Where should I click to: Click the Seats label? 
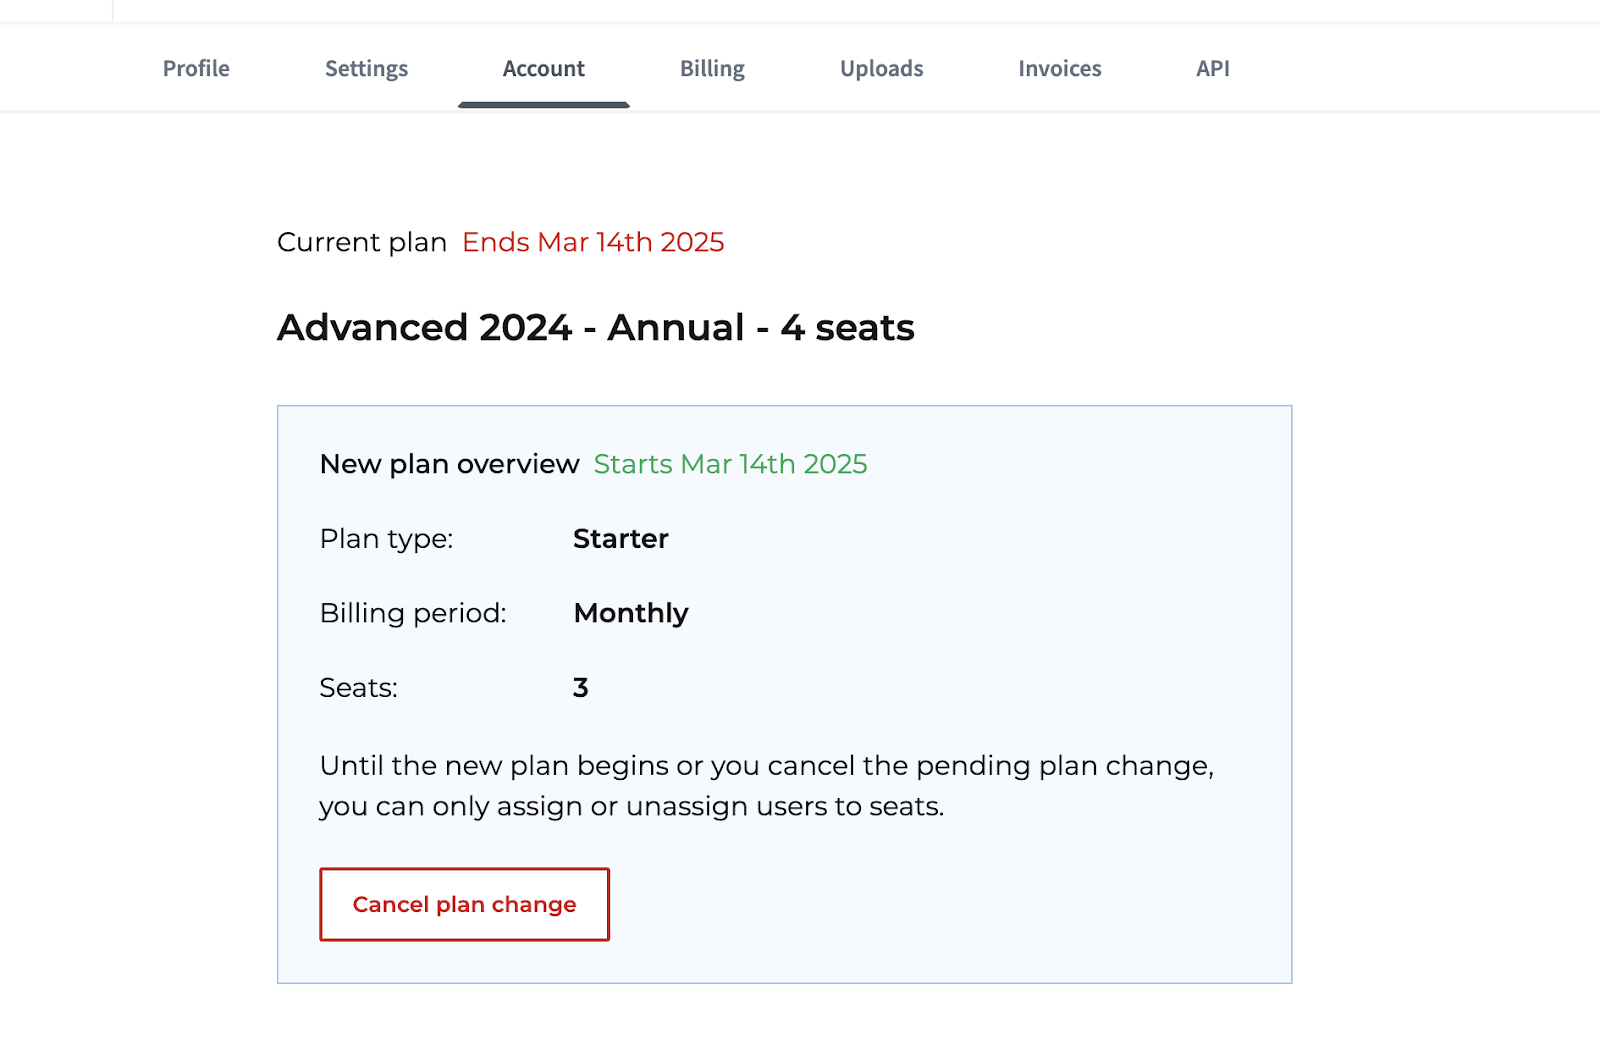(x=358, y=687)
